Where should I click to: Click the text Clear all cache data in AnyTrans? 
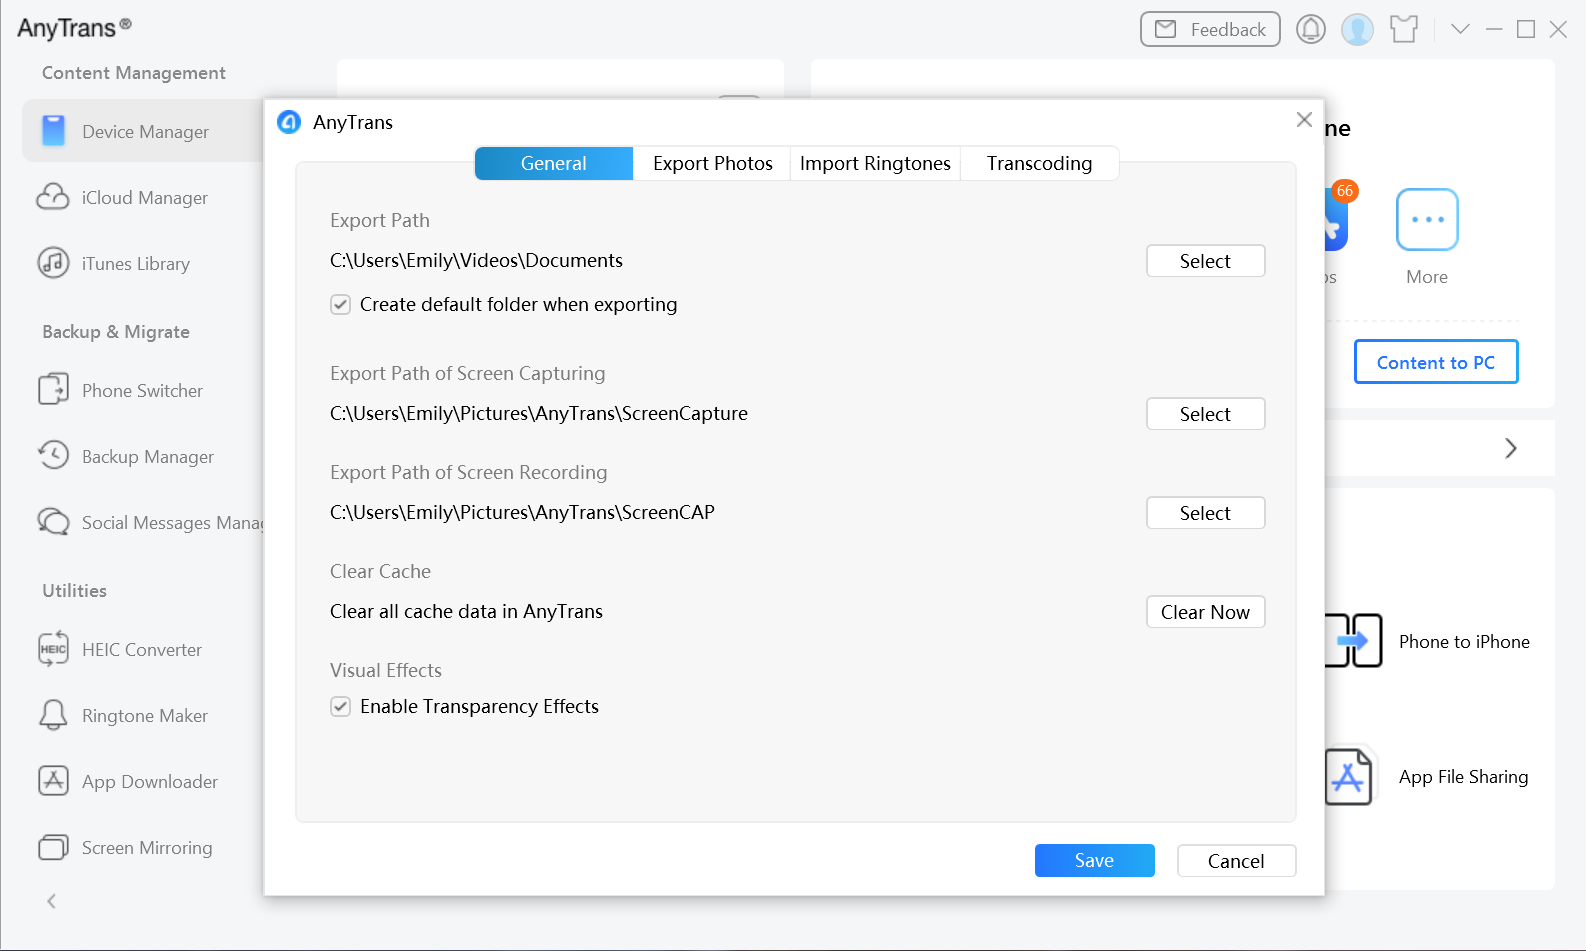pyautogui.click(x=466, y=612)
